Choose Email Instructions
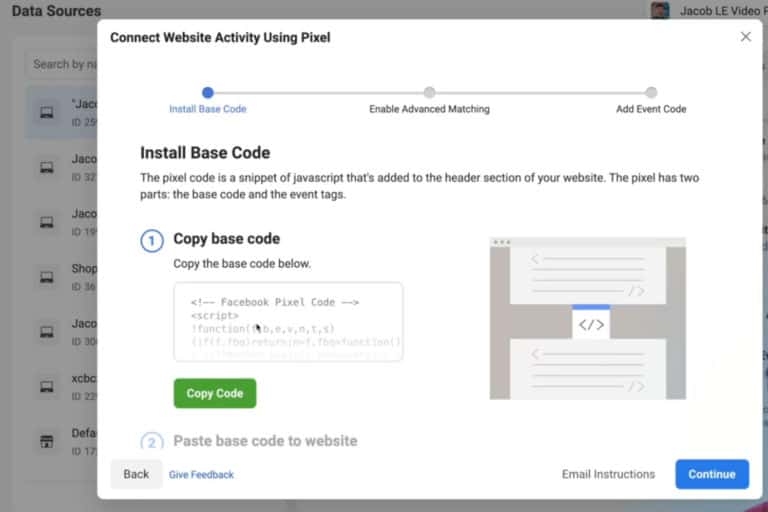Image resolution: width=768 pixels, height=512 pixels. [608, 474]
